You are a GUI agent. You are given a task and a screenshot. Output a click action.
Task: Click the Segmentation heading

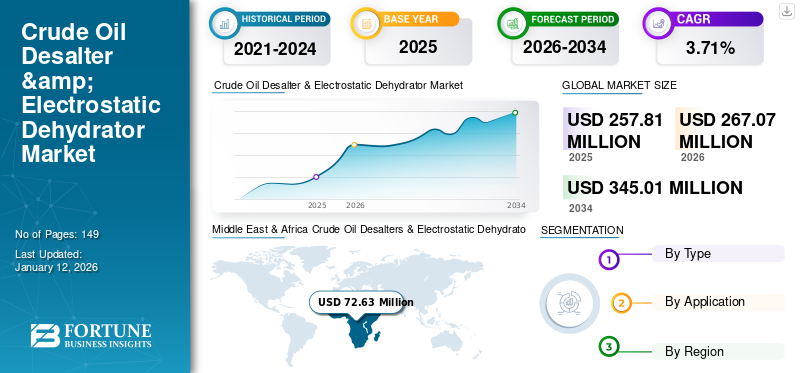[x=582, y=231]
